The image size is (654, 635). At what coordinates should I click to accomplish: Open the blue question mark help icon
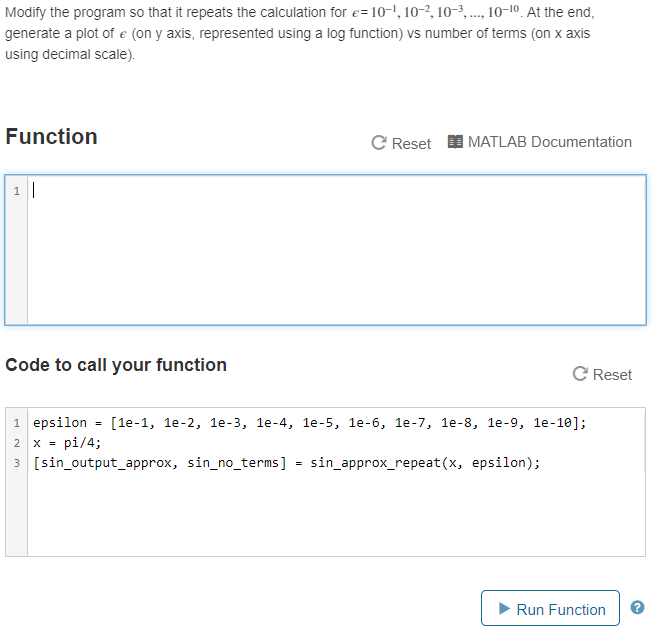click(x=637, y=607)
